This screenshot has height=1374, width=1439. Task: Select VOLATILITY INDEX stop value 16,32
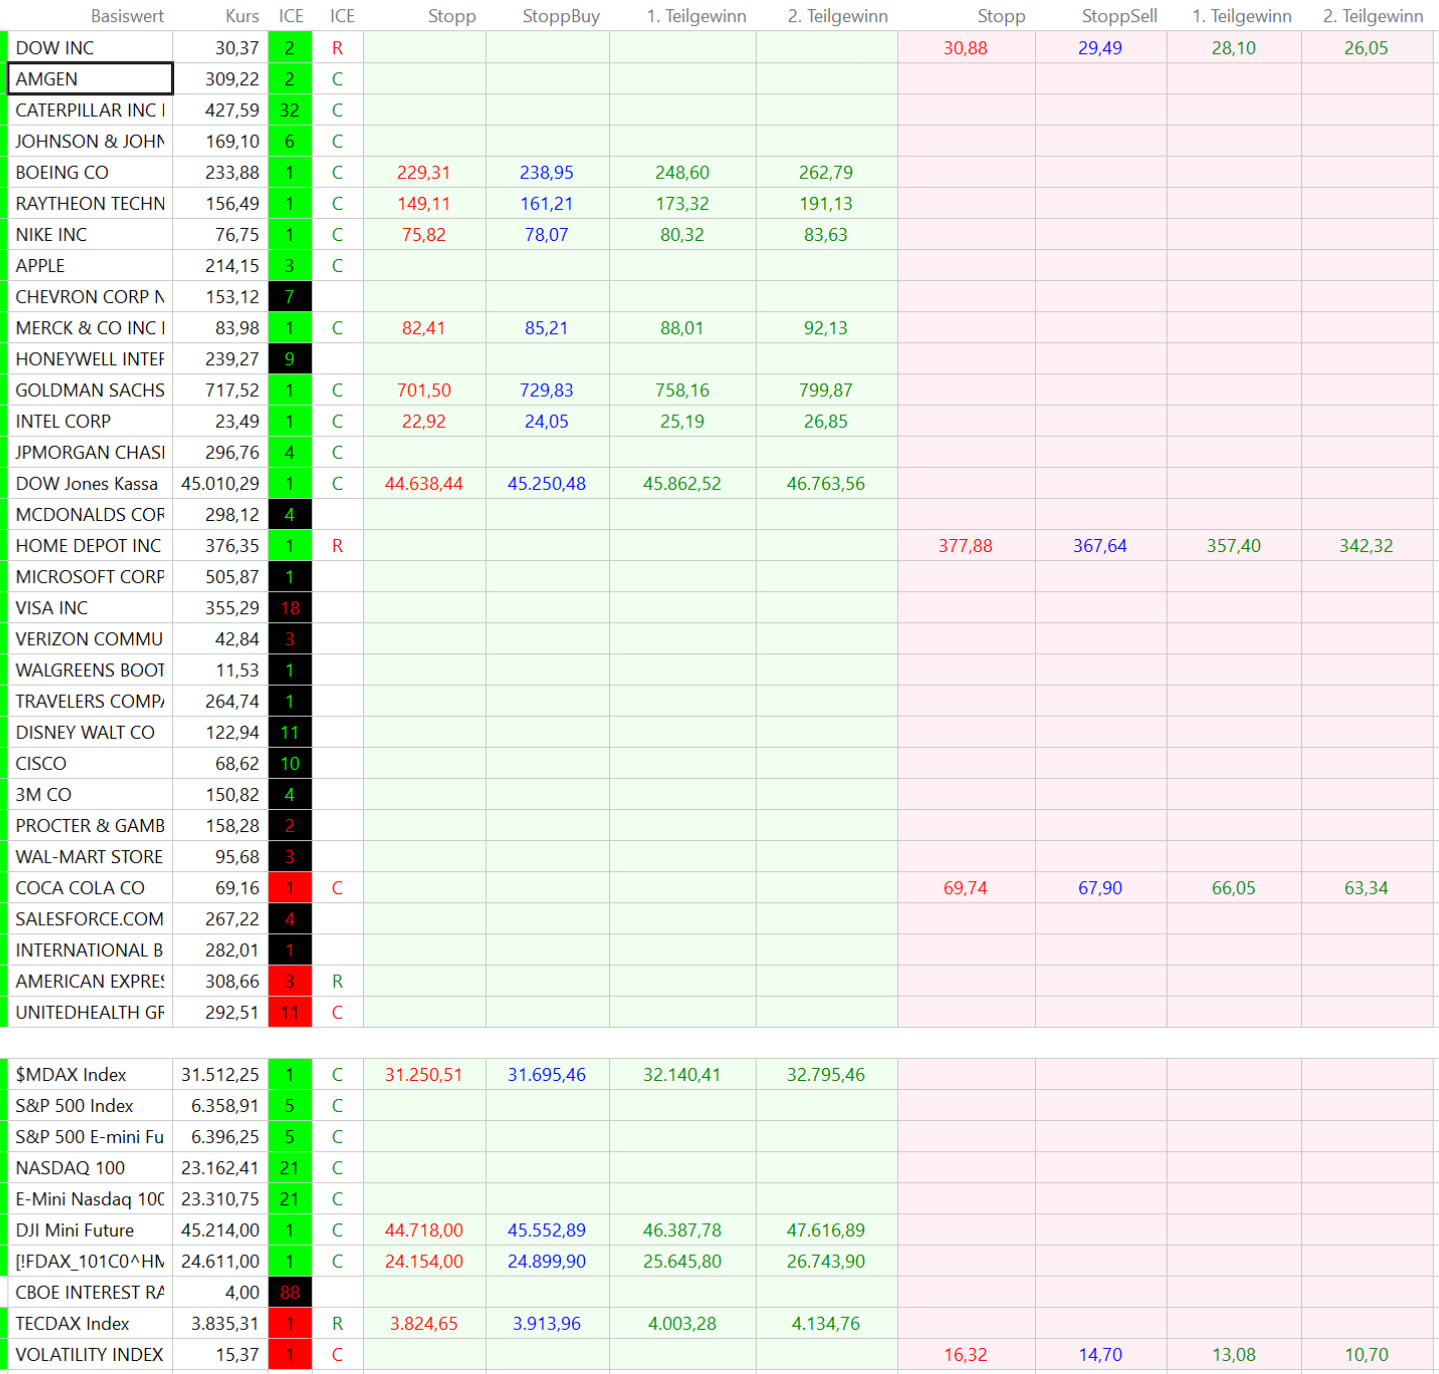(965, 1355)
